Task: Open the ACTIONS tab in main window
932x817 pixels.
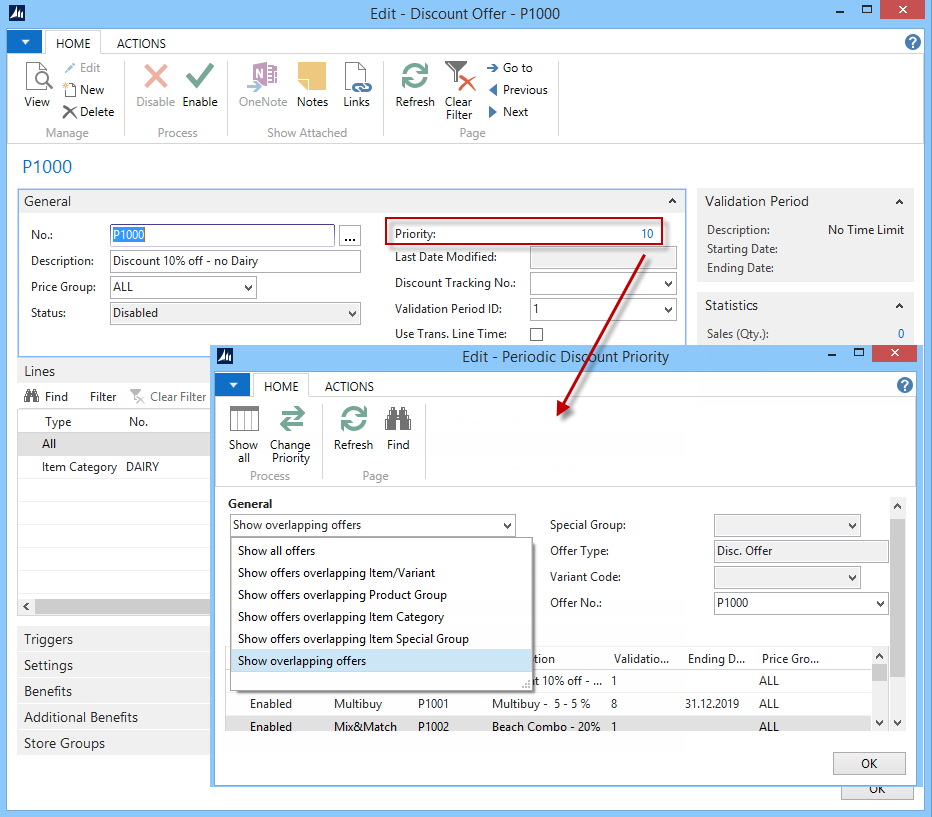Action: pos(141,44)
